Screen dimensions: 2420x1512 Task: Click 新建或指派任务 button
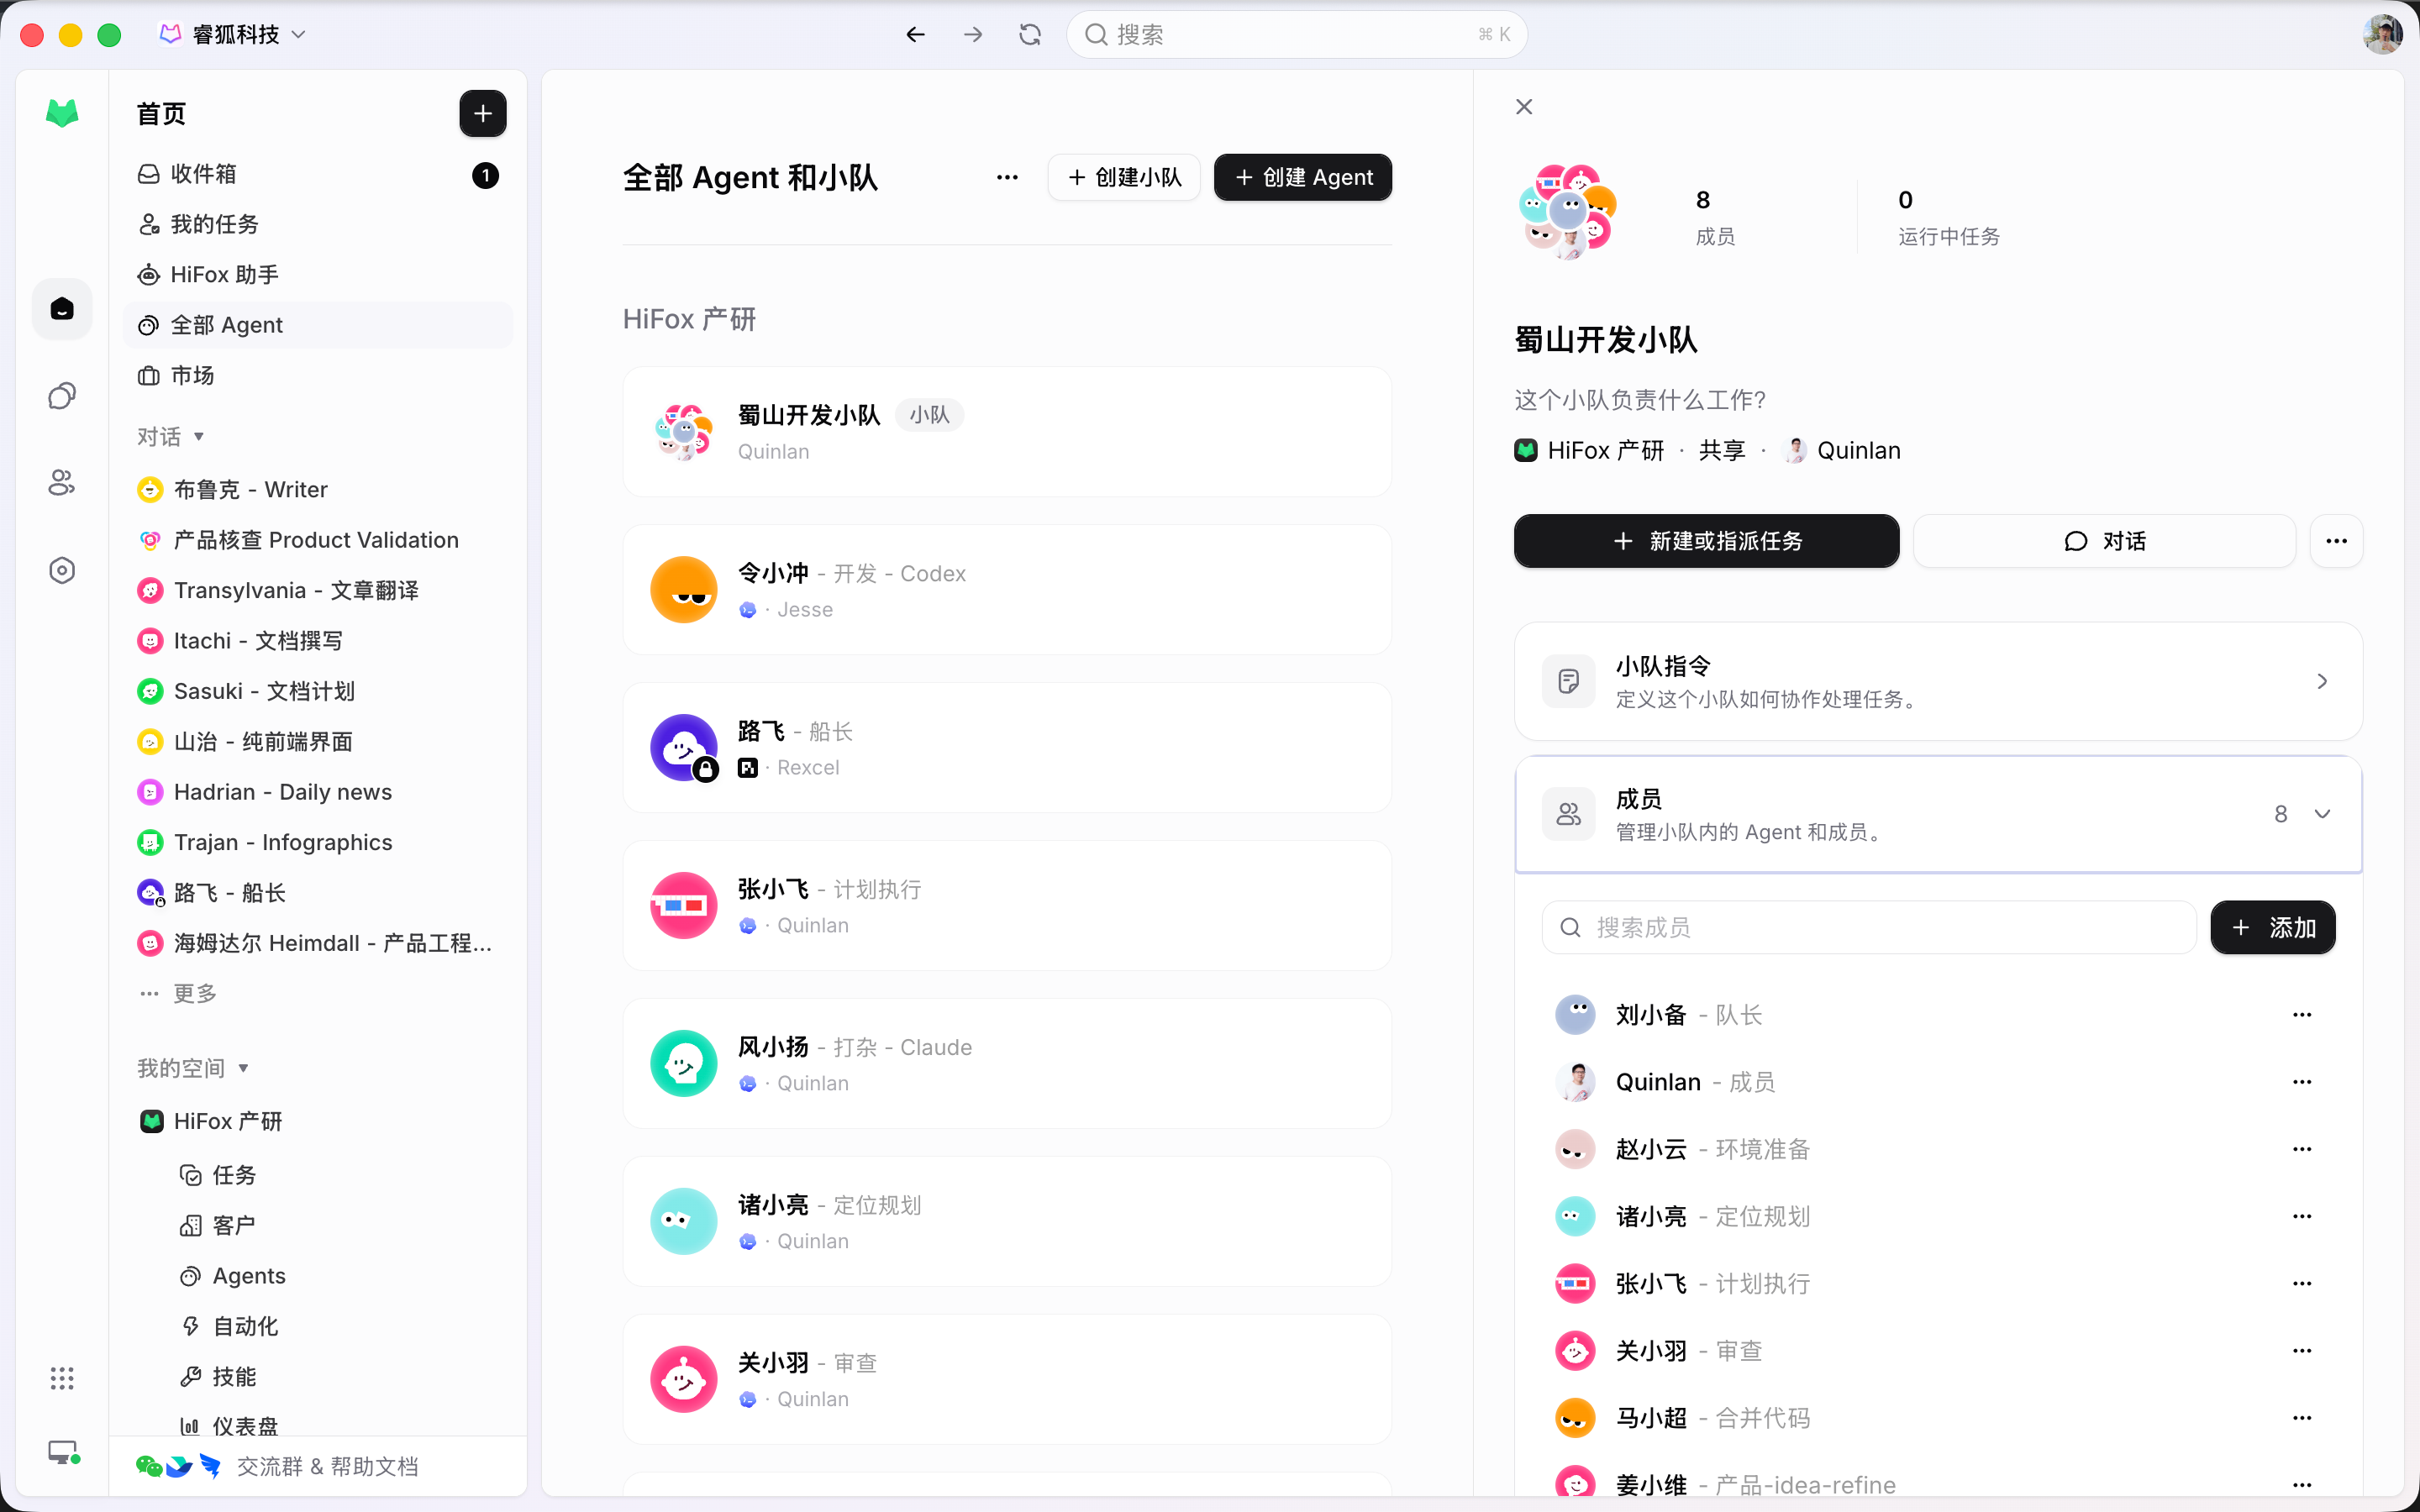click(x=1706, y=541)
